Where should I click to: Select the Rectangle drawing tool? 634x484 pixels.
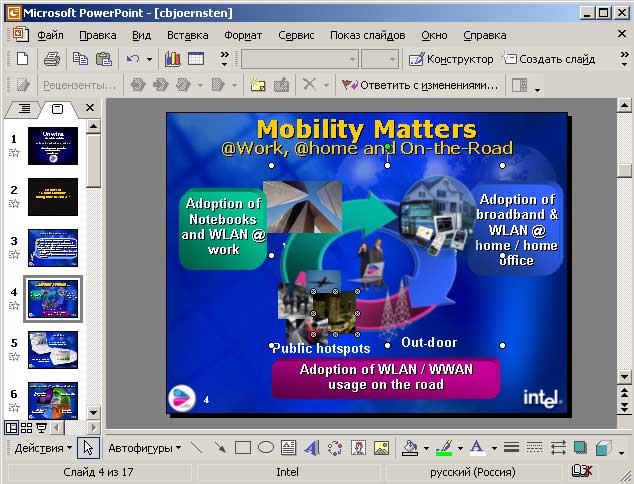point(242,448)
